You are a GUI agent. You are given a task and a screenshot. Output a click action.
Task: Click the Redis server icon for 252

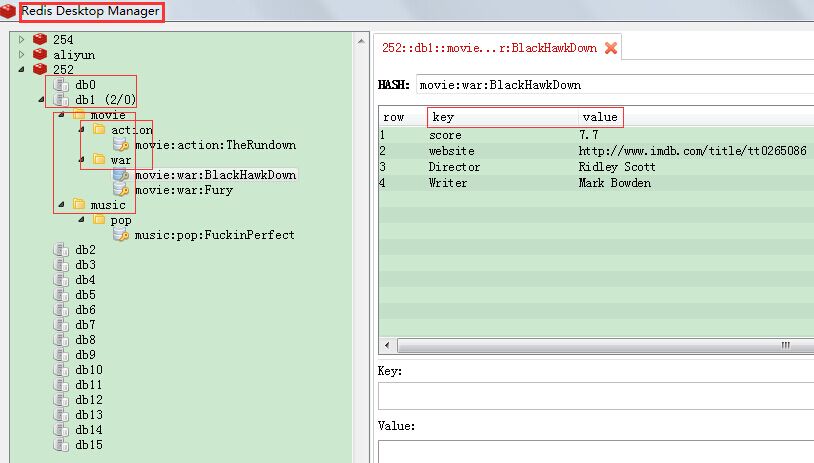[40, 70]
